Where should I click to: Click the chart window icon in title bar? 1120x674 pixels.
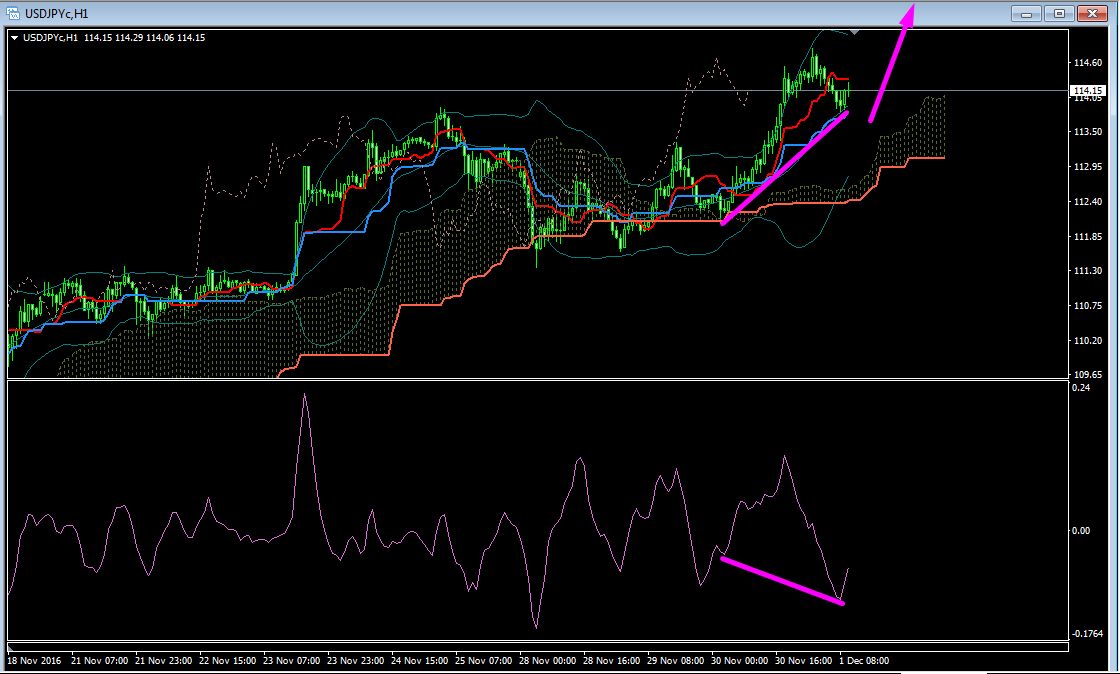pyautogui.click(x=13, y=13)
